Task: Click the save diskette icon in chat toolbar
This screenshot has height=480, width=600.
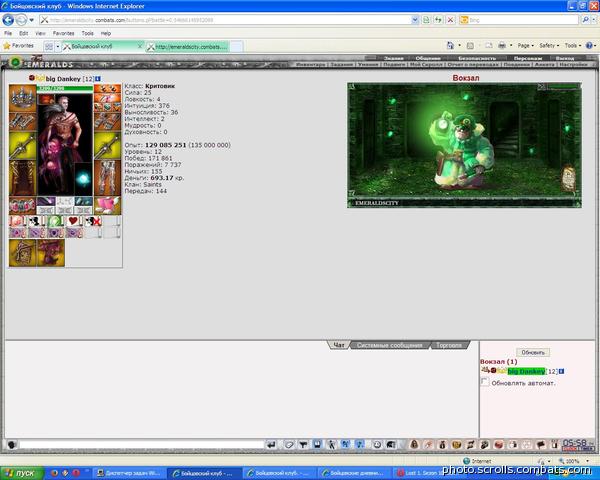Action: (x=317, y=444)
